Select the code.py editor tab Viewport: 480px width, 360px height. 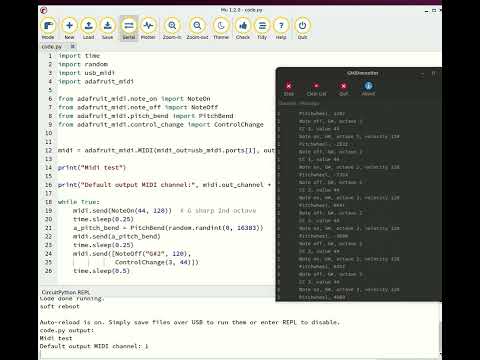click(52, 47)
